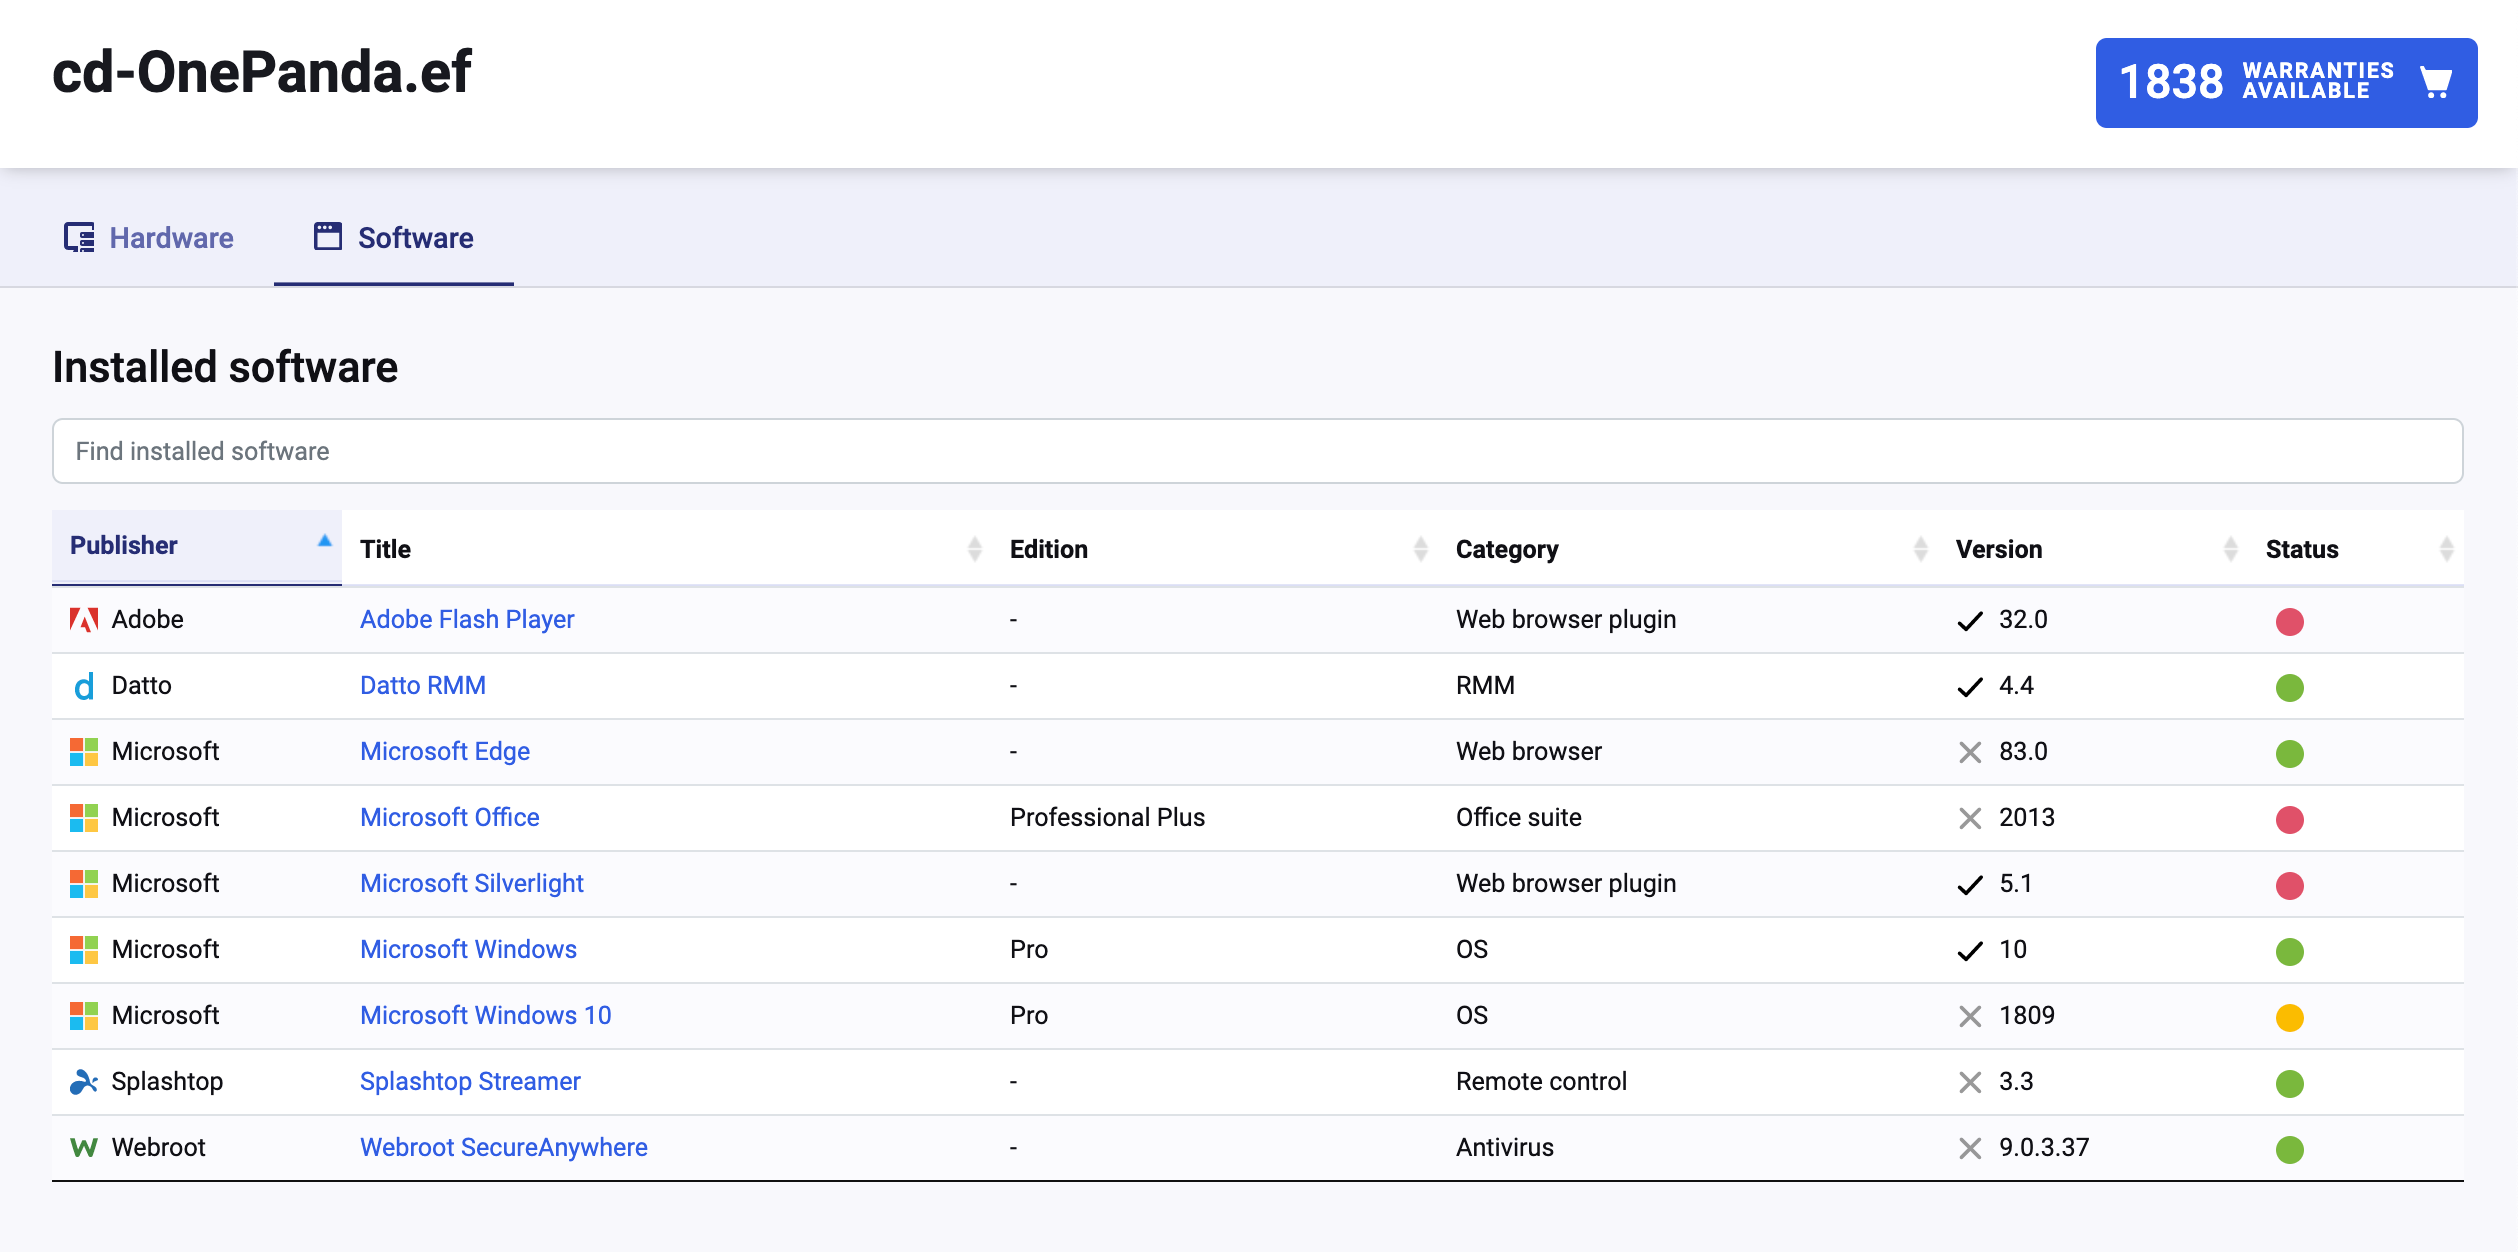Open the Adobe Flash Player link
2518x1252 pixels.
pos(467,620)
